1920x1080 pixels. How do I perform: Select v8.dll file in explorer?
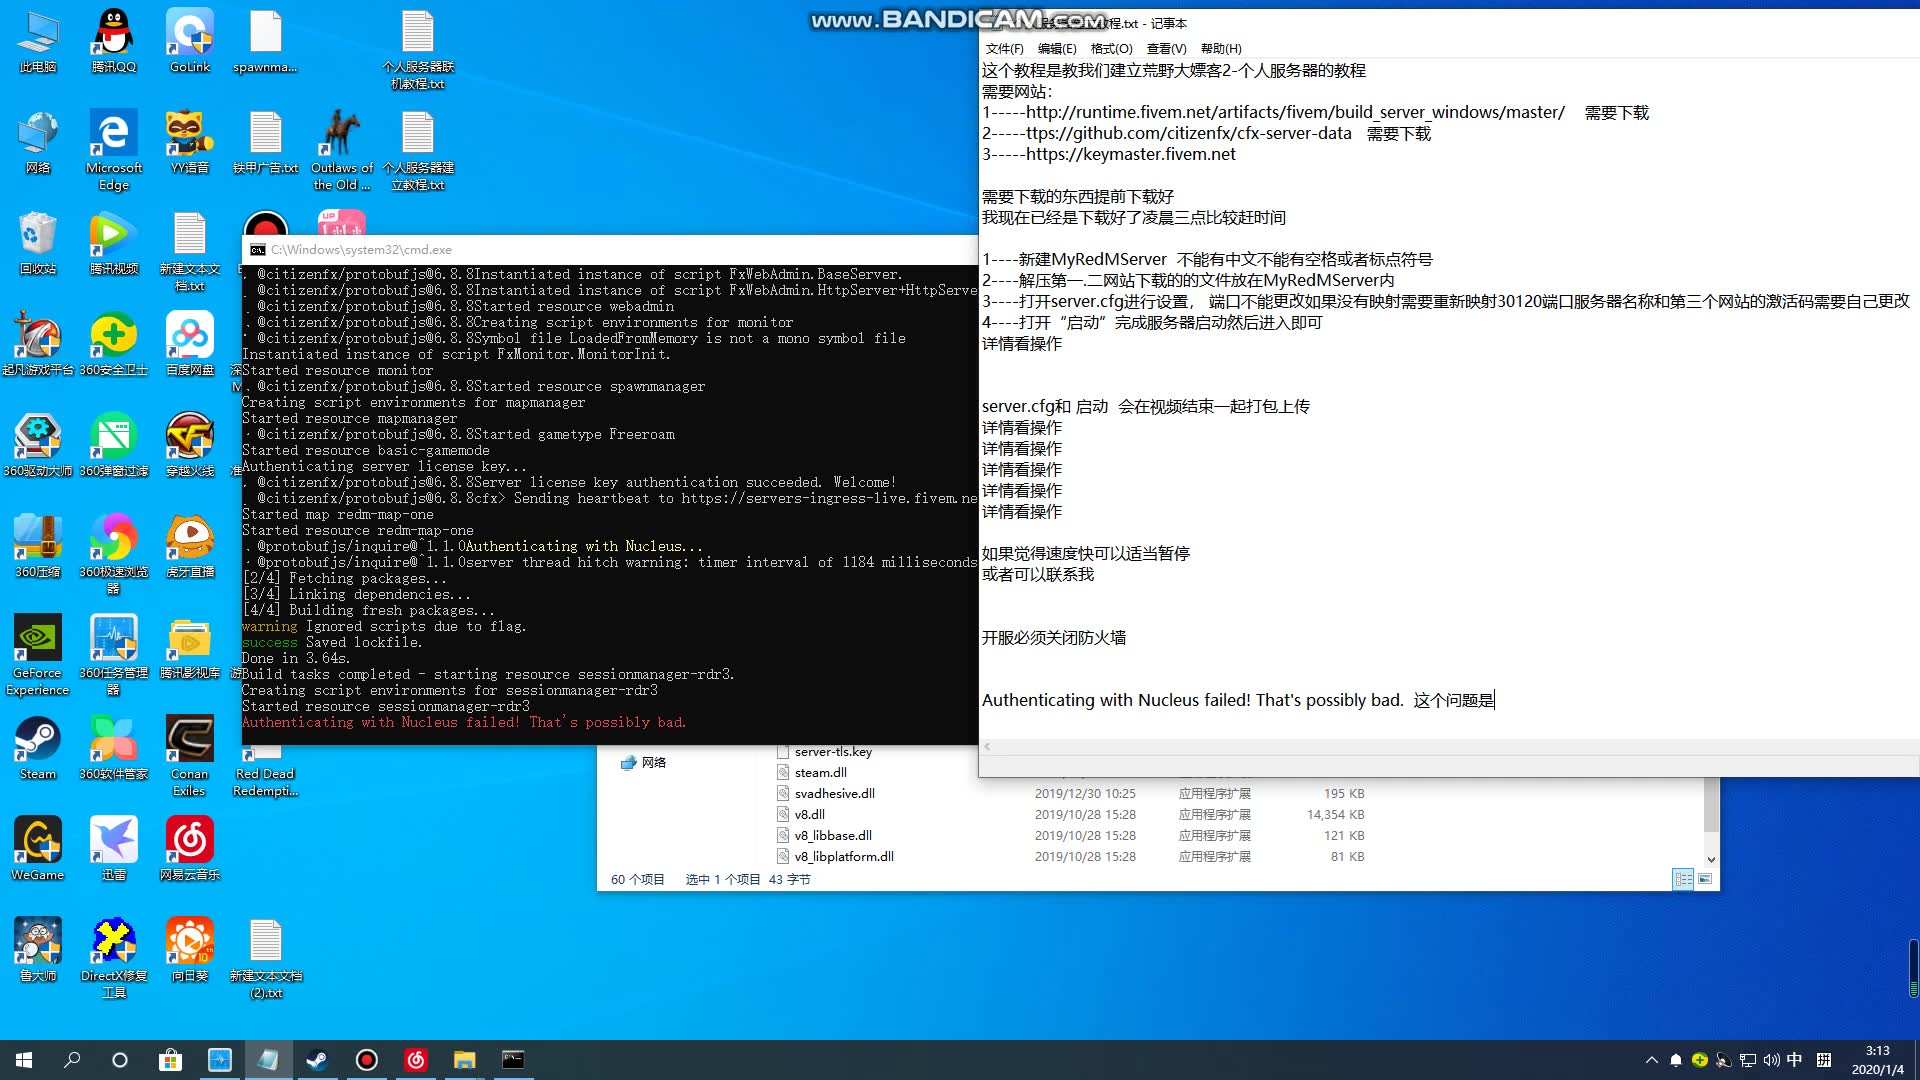(806, 814)
